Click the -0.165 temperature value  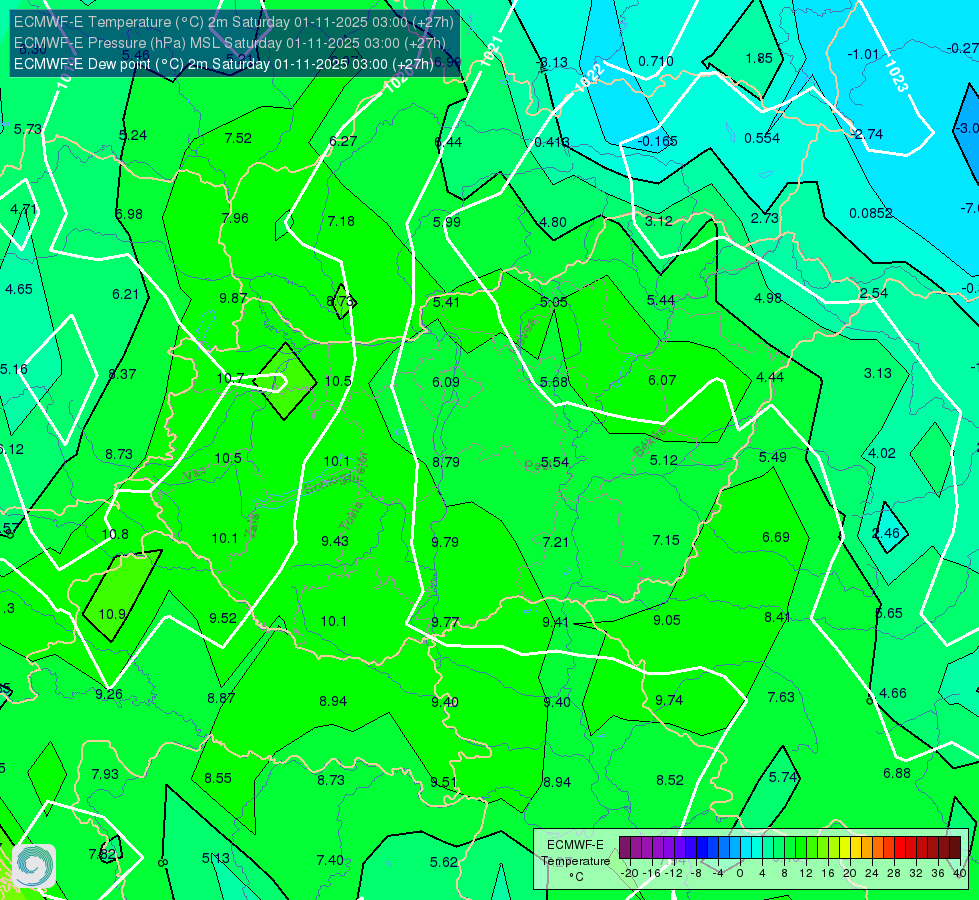657,141
